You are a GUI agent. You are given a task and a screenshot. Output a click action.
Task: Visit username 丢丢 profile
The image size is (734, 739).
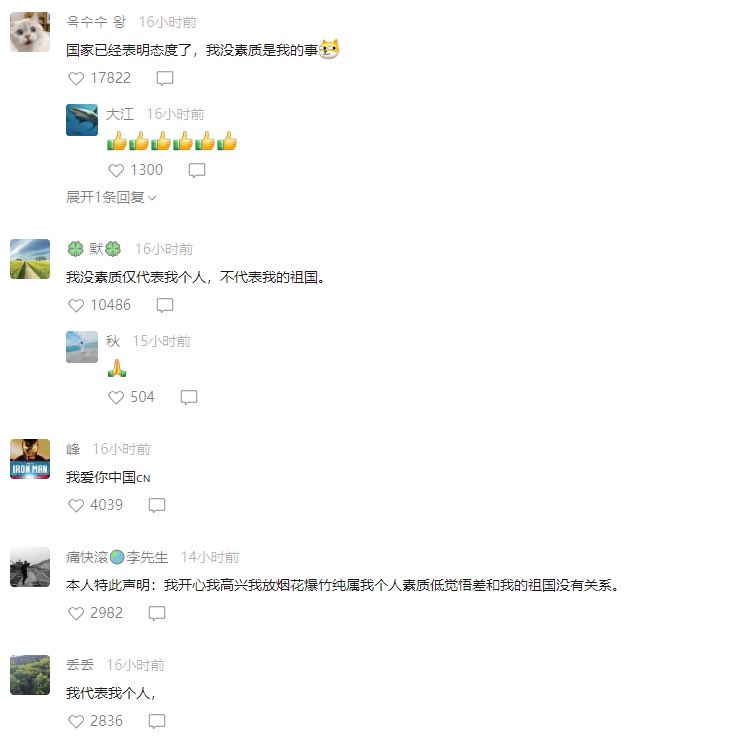[80, 665]
